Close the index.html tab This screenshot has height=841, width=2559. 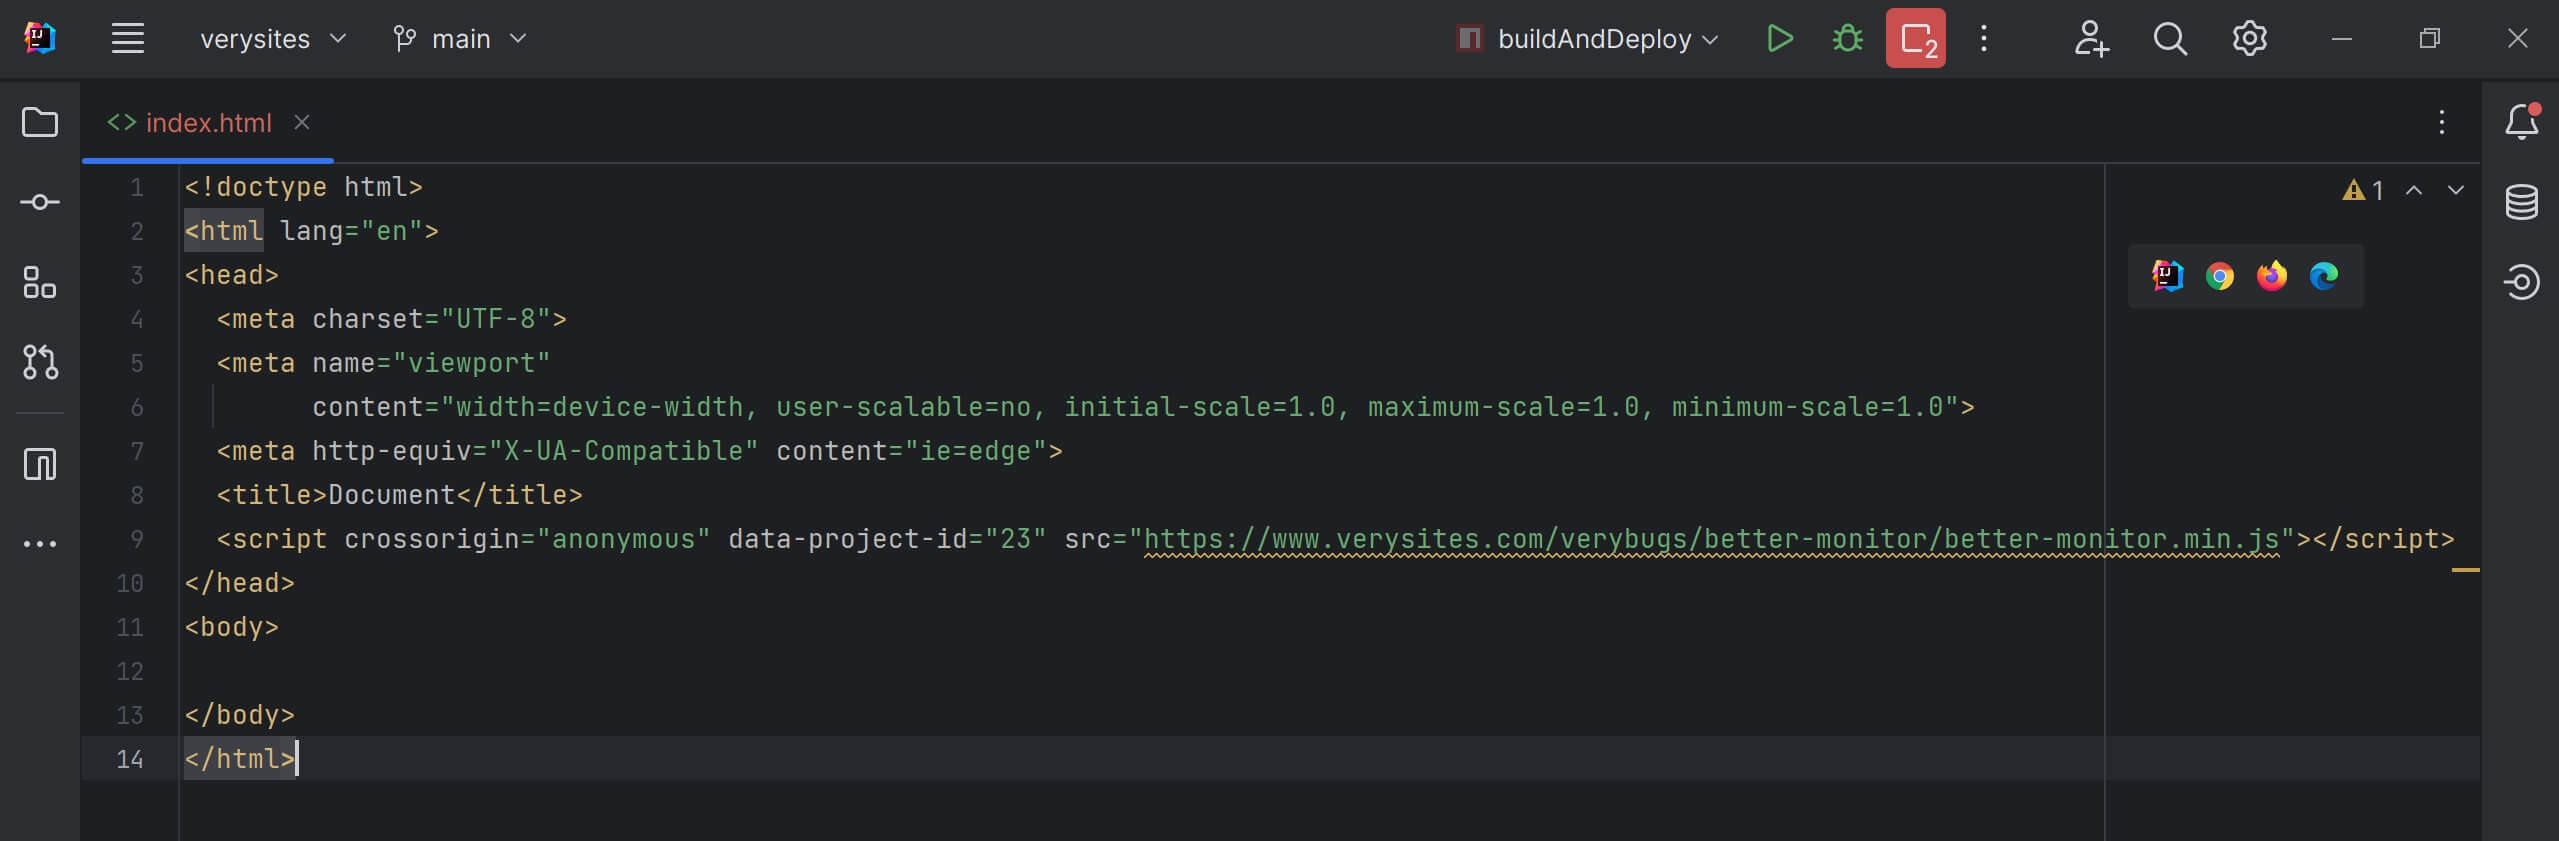[302, 122]
